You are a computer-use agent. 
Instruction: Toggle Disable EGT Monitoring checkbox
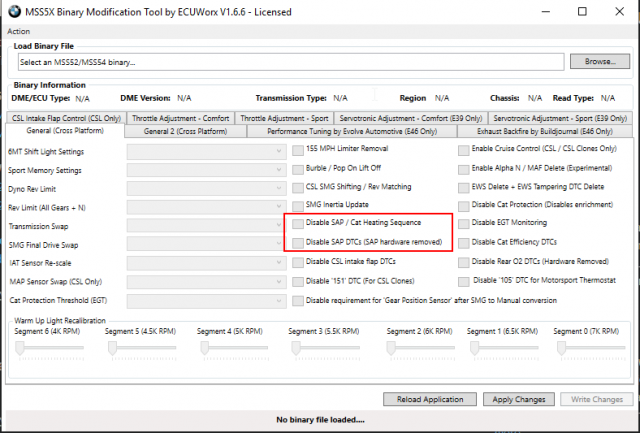click(x=464, y=224)
